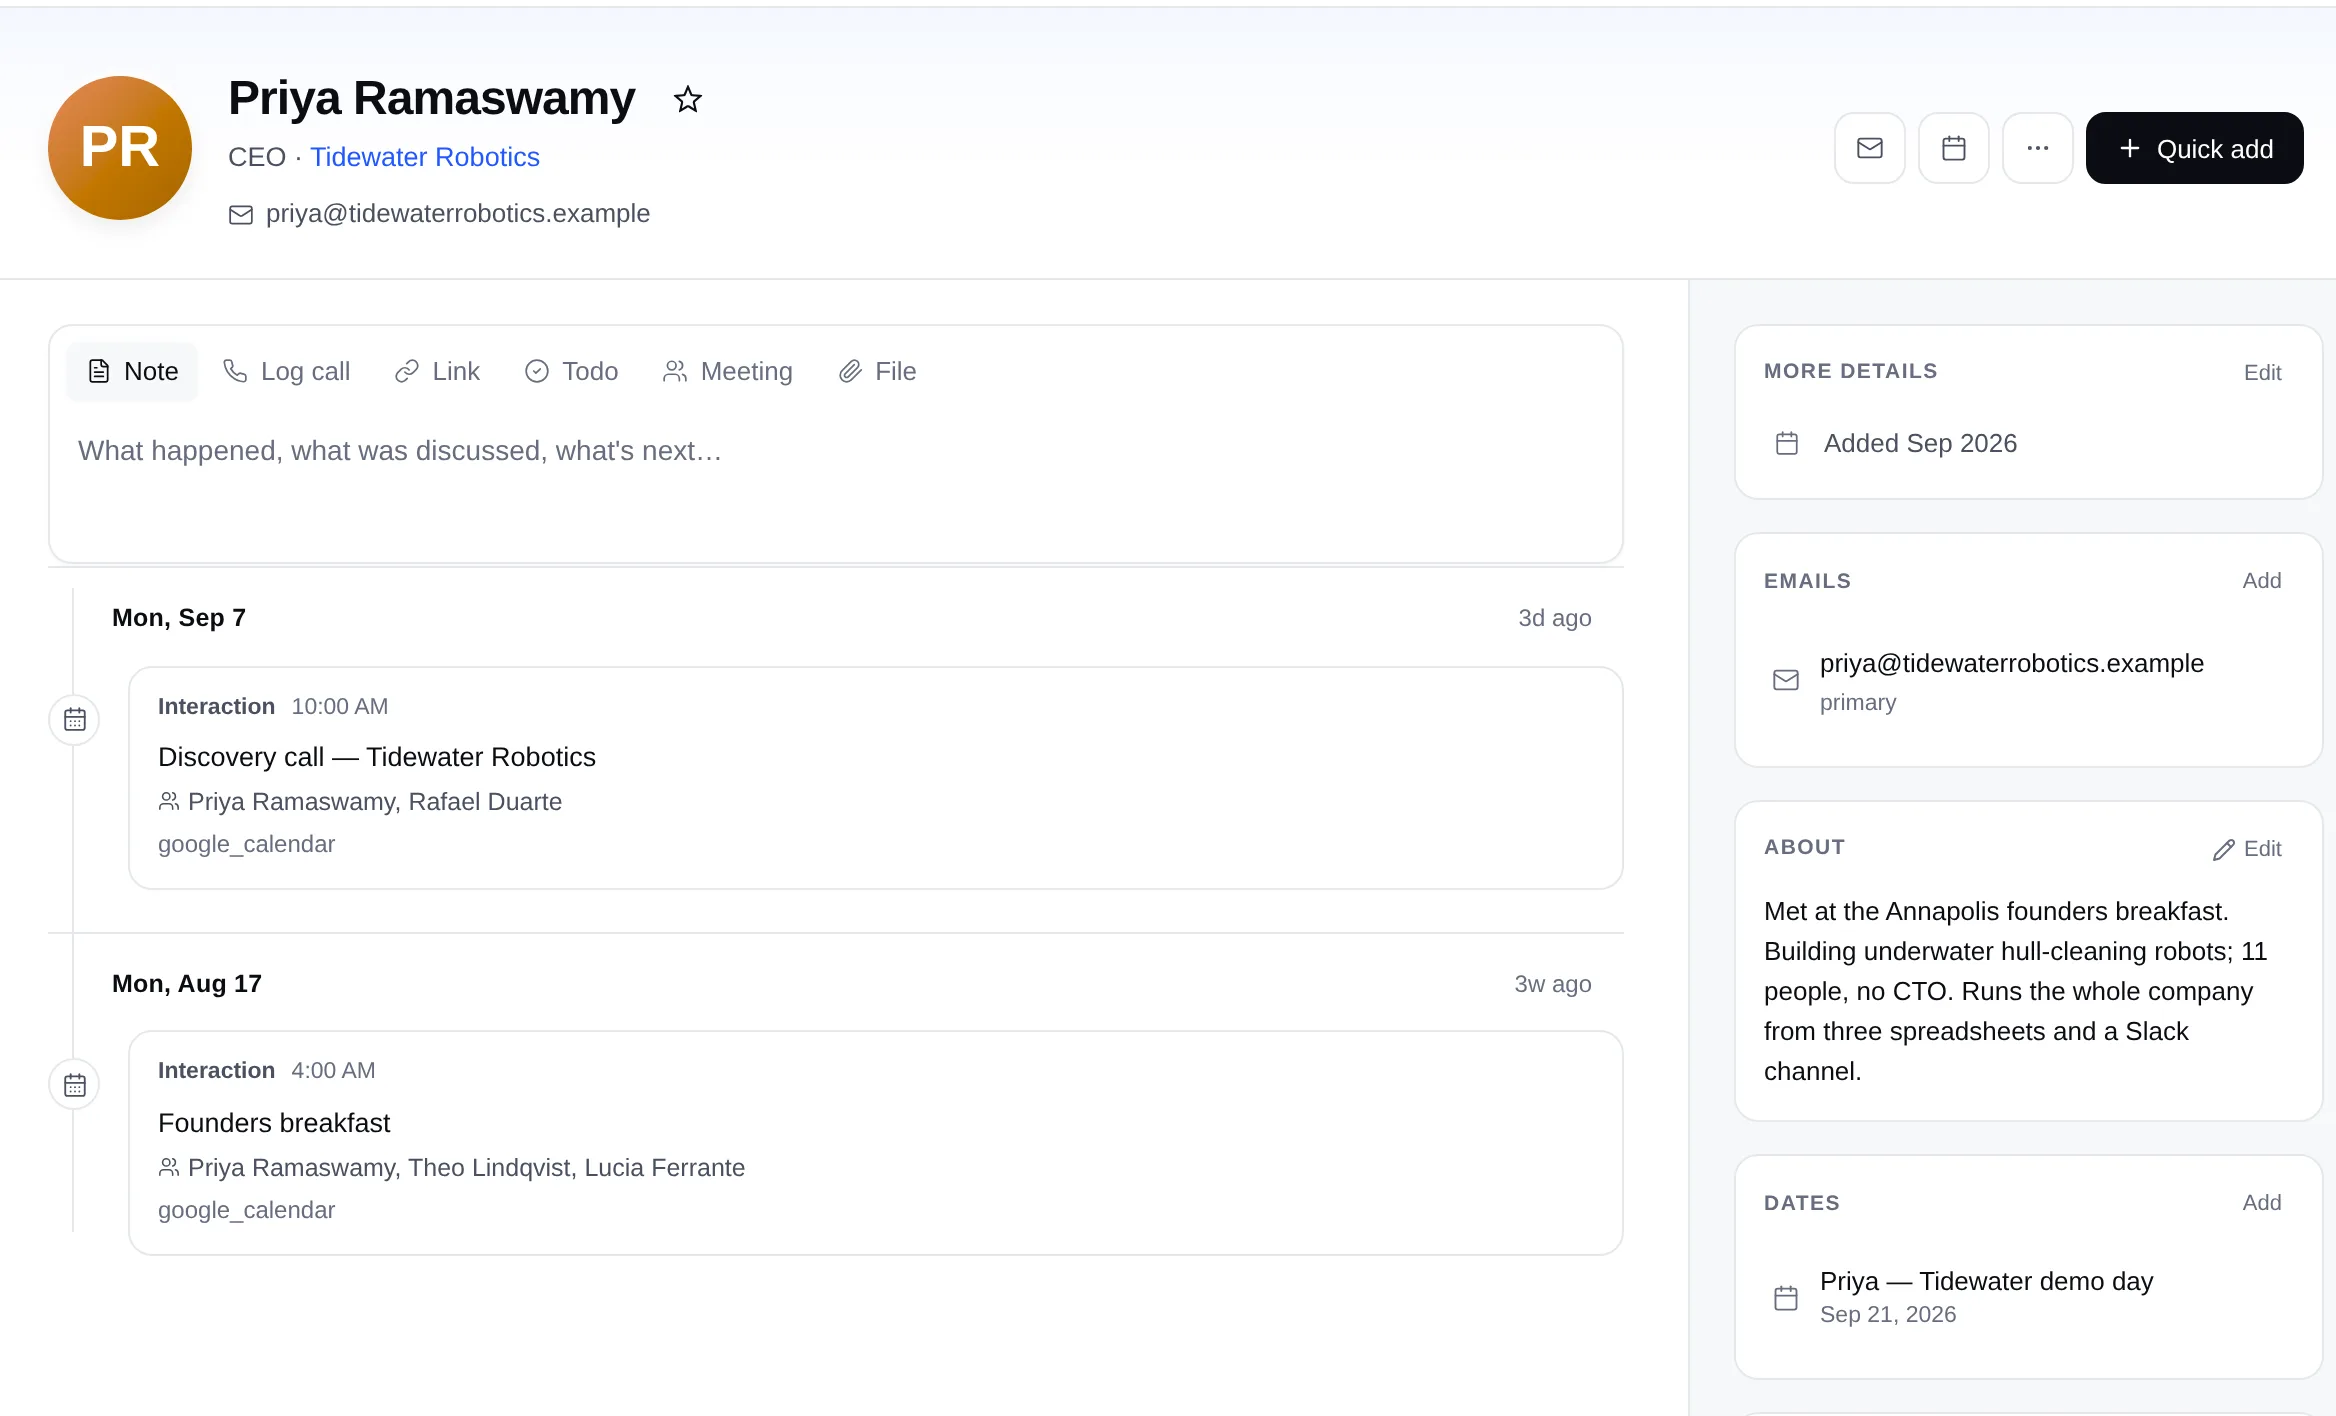Click calendar icon next to Added Sep 2026
2336x1416 pixels.
[1787, 443]
